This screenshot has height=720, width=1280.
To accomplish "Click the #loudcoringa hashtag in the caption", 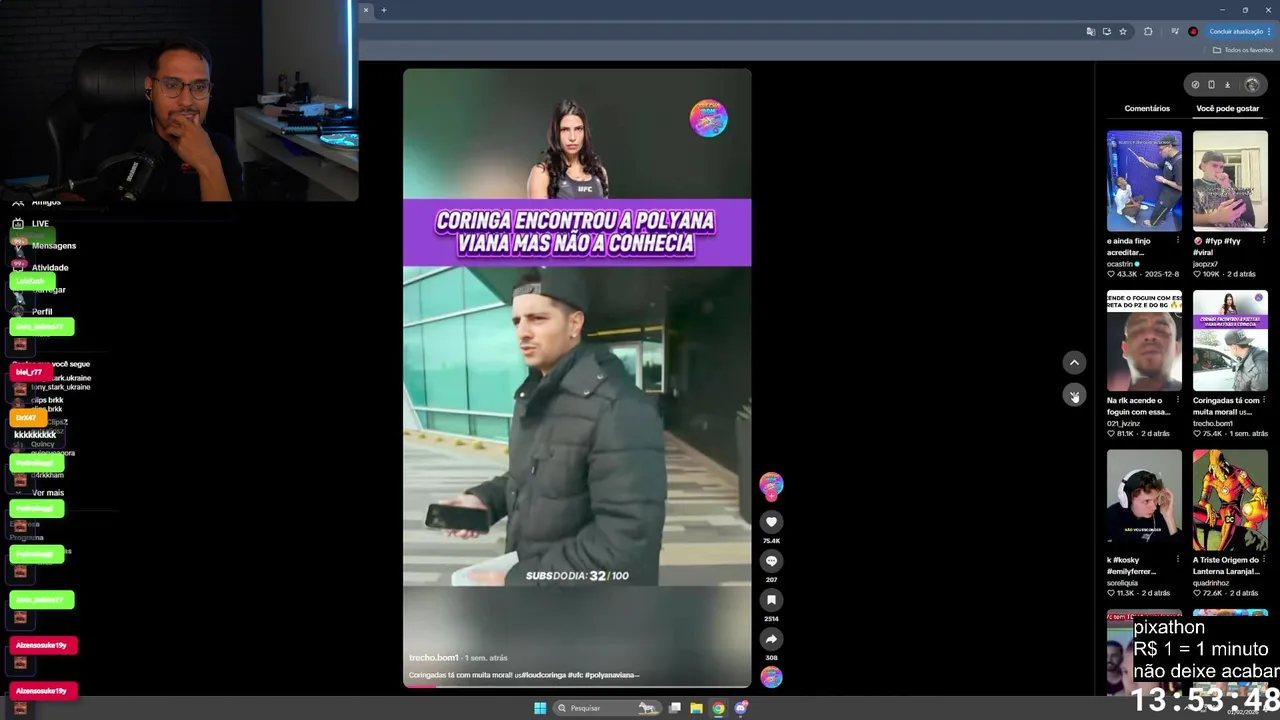I will point(545,675).
